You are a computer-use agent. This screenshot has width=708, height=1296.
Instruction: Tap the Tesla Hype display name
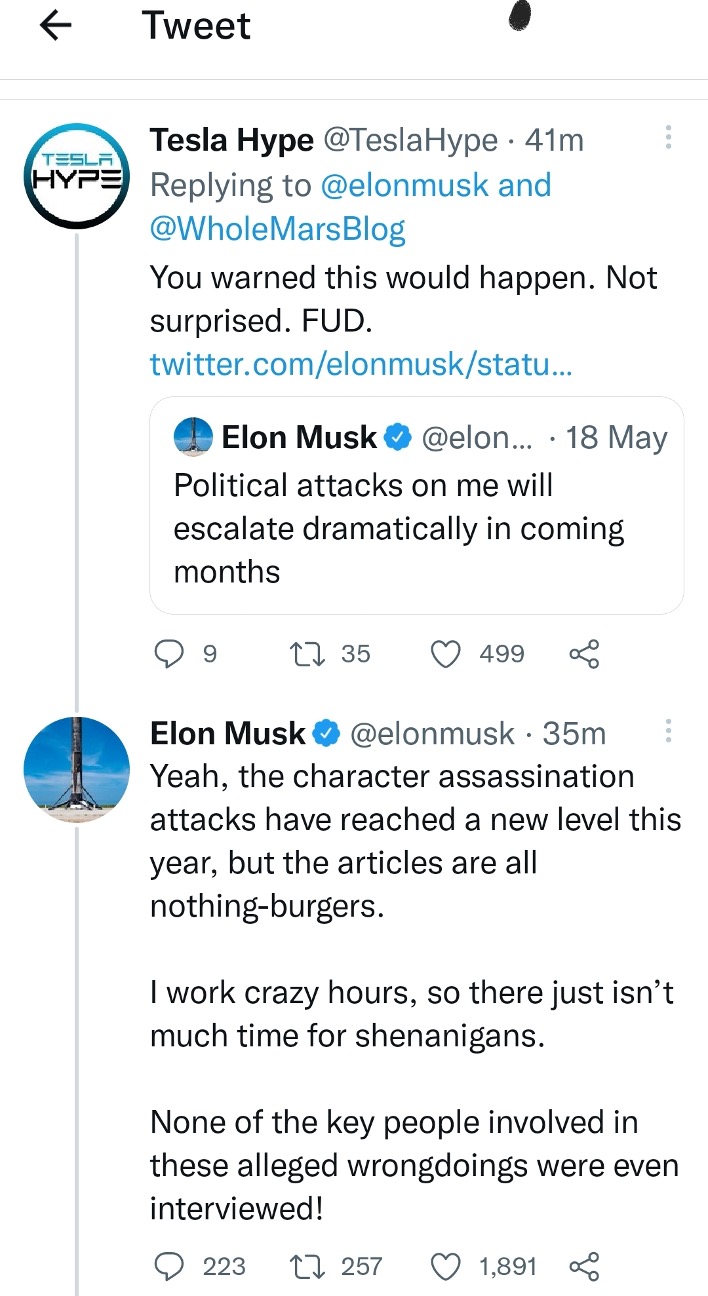(x=231, y=141)
